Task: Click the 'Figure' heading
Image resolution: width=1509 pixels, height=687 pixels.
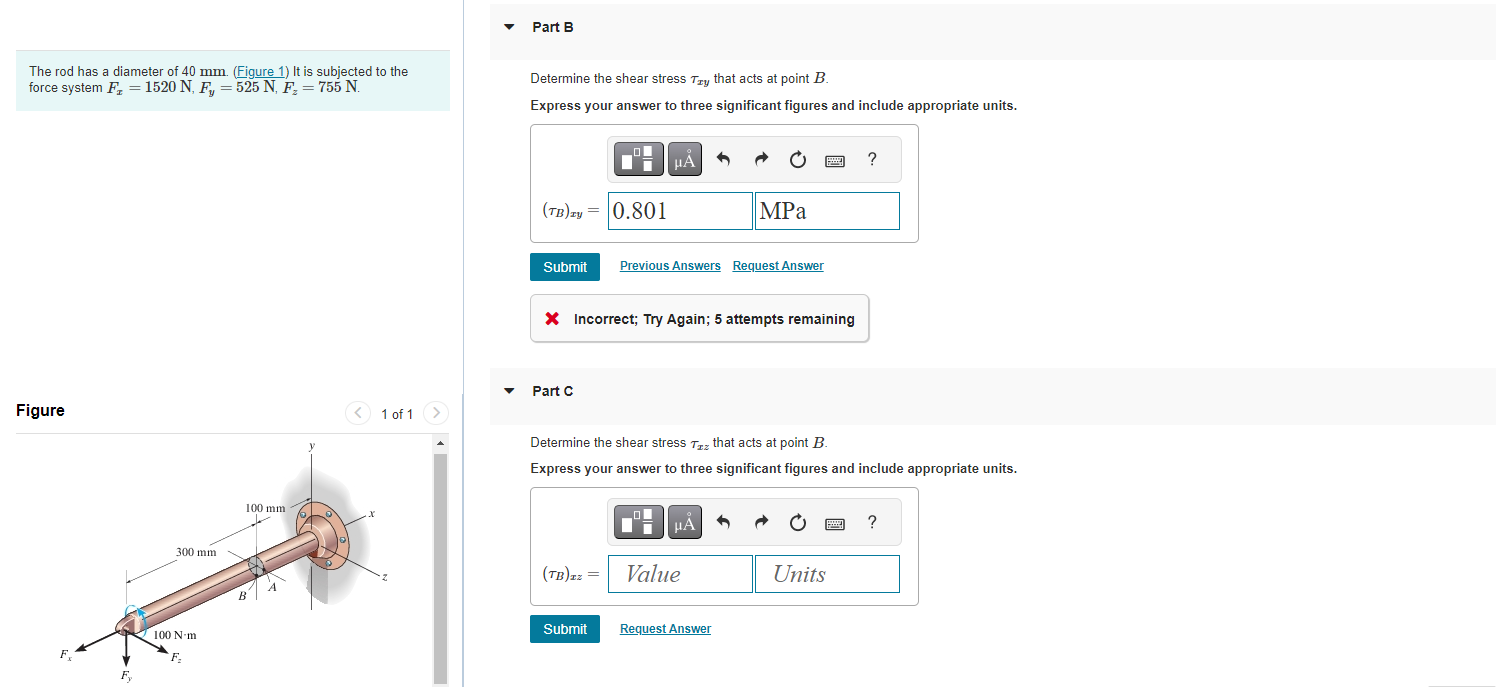Action: (40, 411)
